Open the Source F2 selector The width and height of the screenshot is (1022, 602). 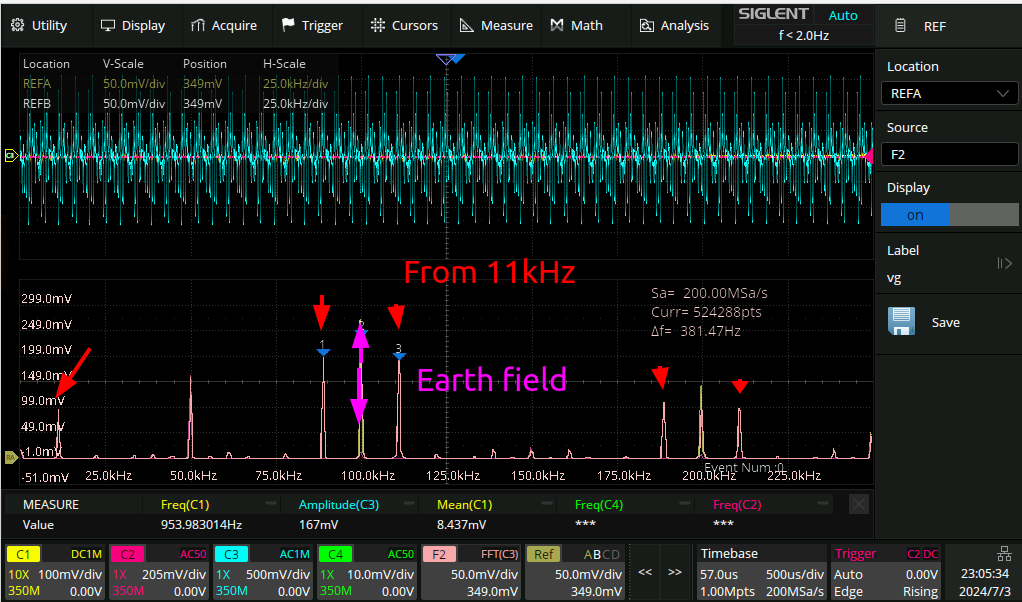pos(948,155)
